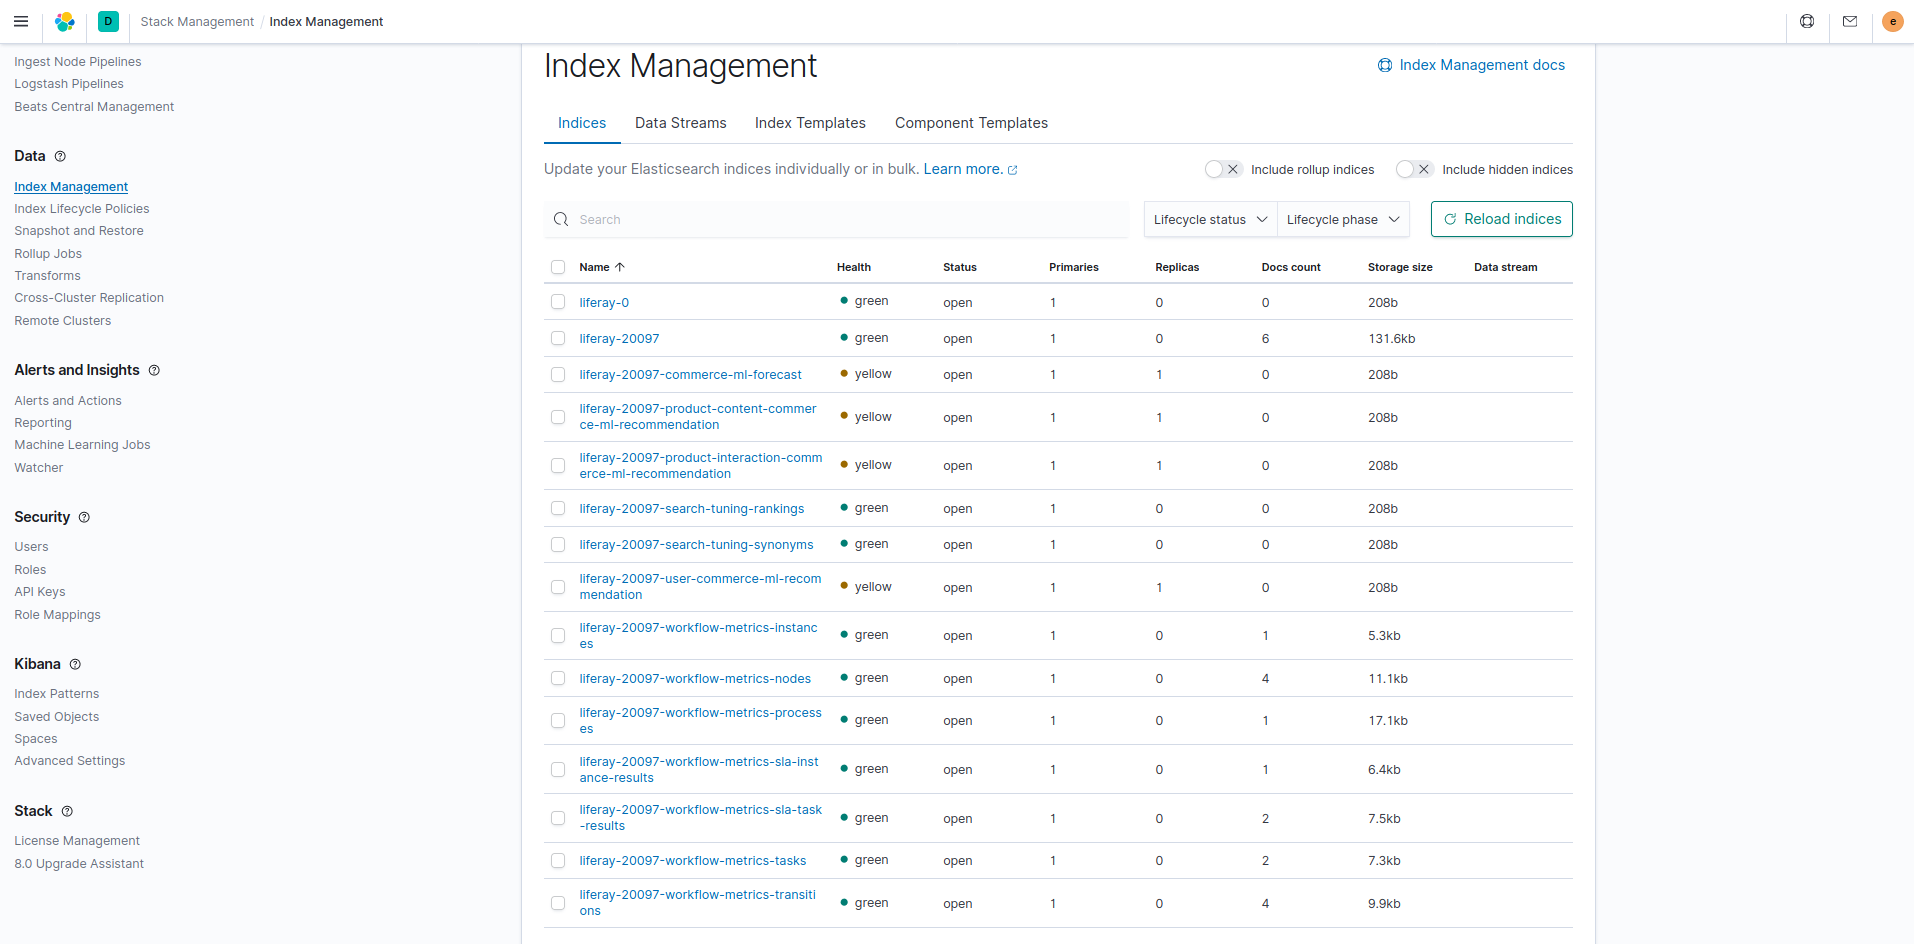Check the workflow-metrics-nodes row checkbox
This screenshot has width=1914, height=944.
[x=558, y=678]
